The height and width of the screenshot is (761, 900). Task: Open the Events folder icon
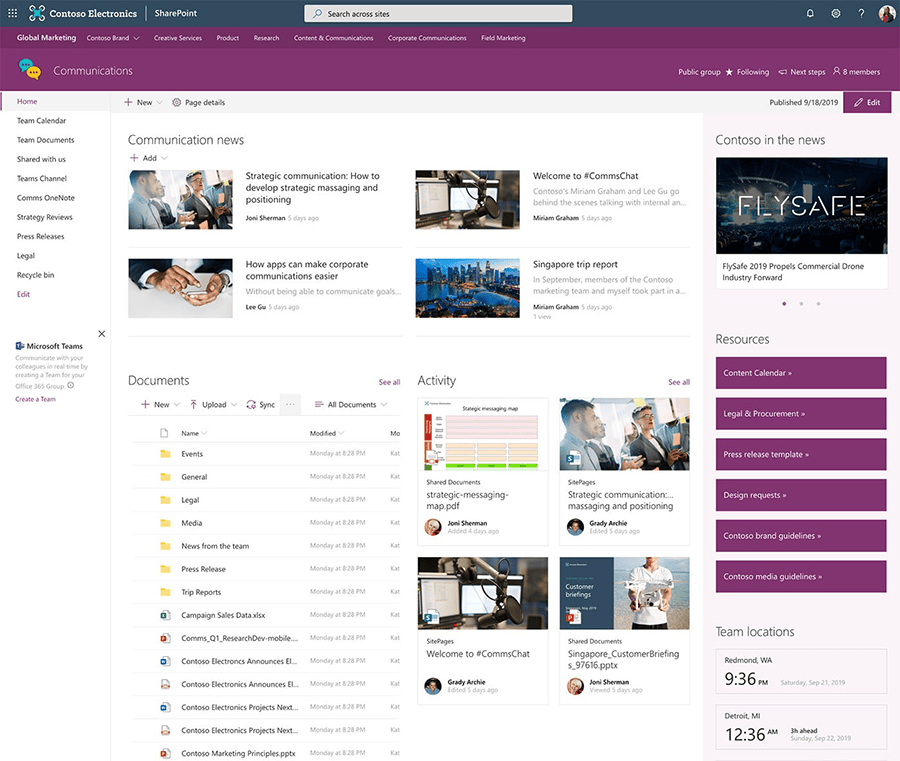[x=165, y=454]
